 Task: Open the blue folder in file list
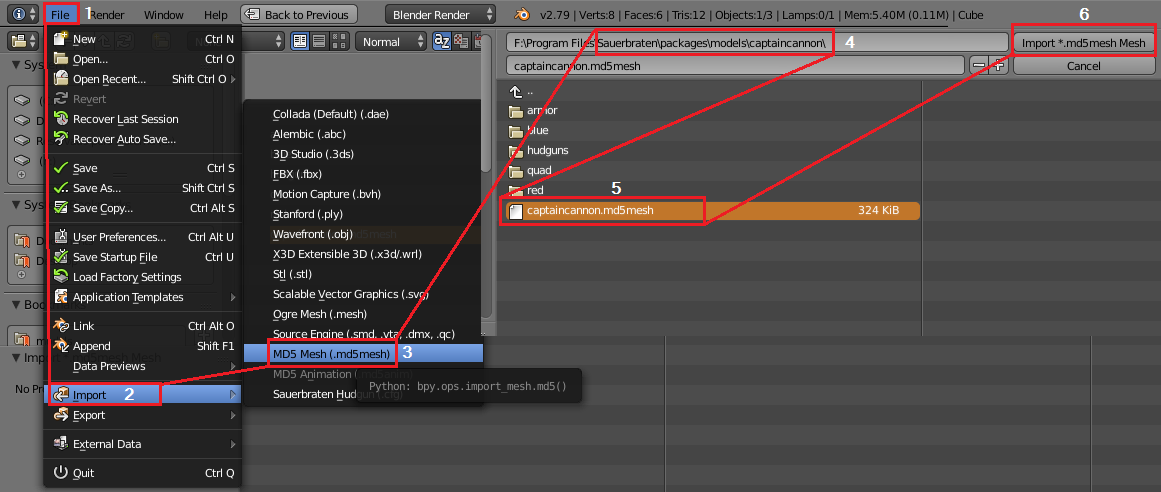click(538, 131)
